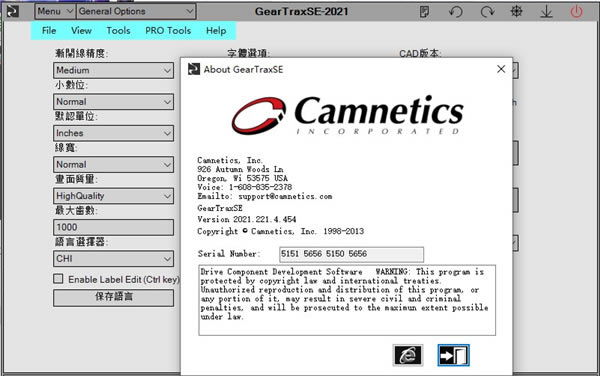Open the File menu
The image size is (600, 376).
(49, 31)
